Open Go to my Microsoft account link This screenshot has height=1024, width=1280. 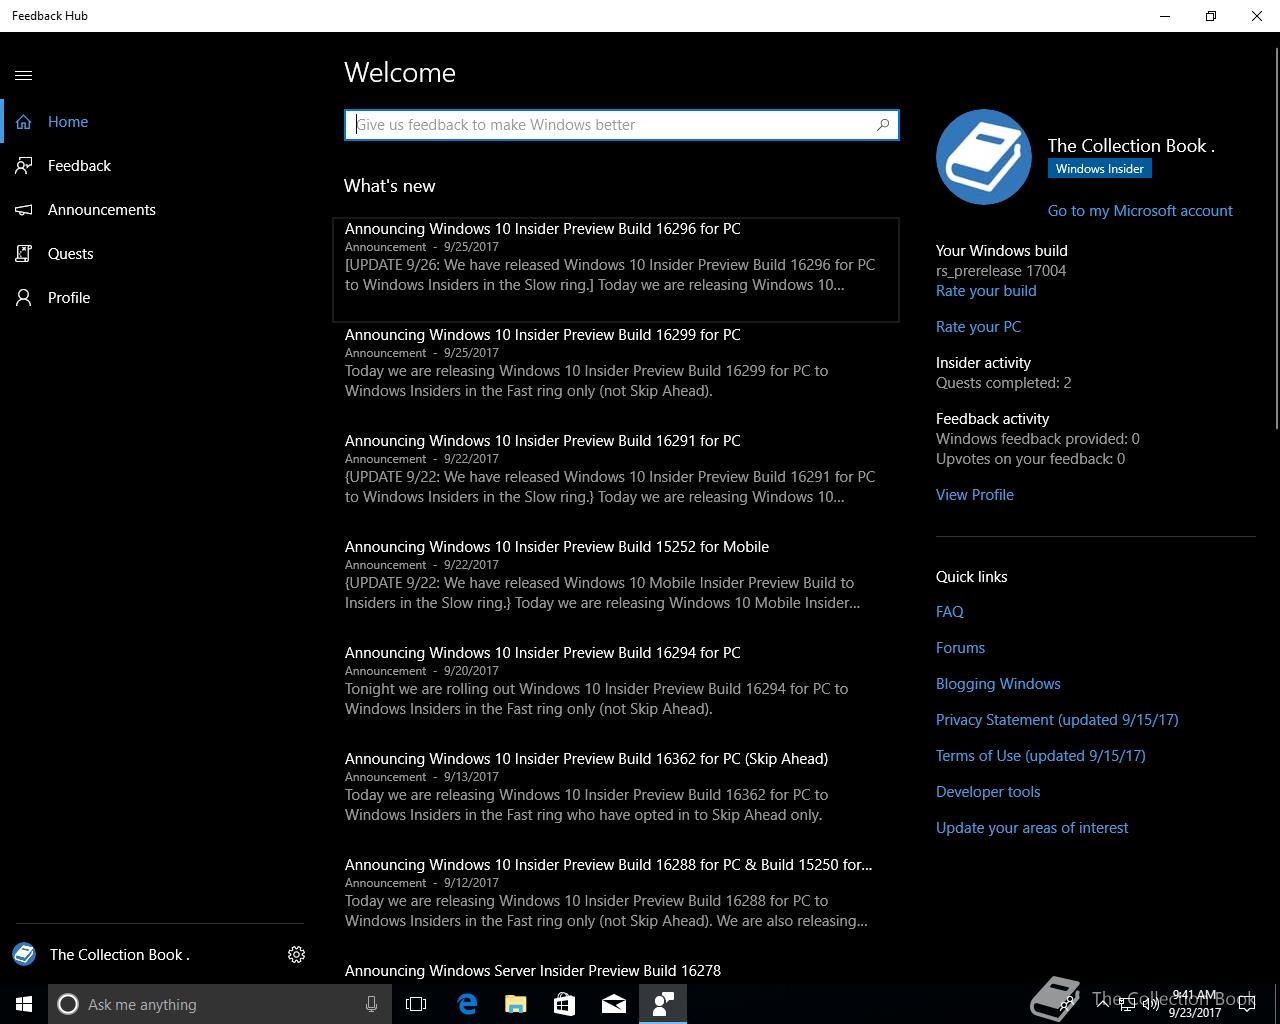click(1140, 211)
